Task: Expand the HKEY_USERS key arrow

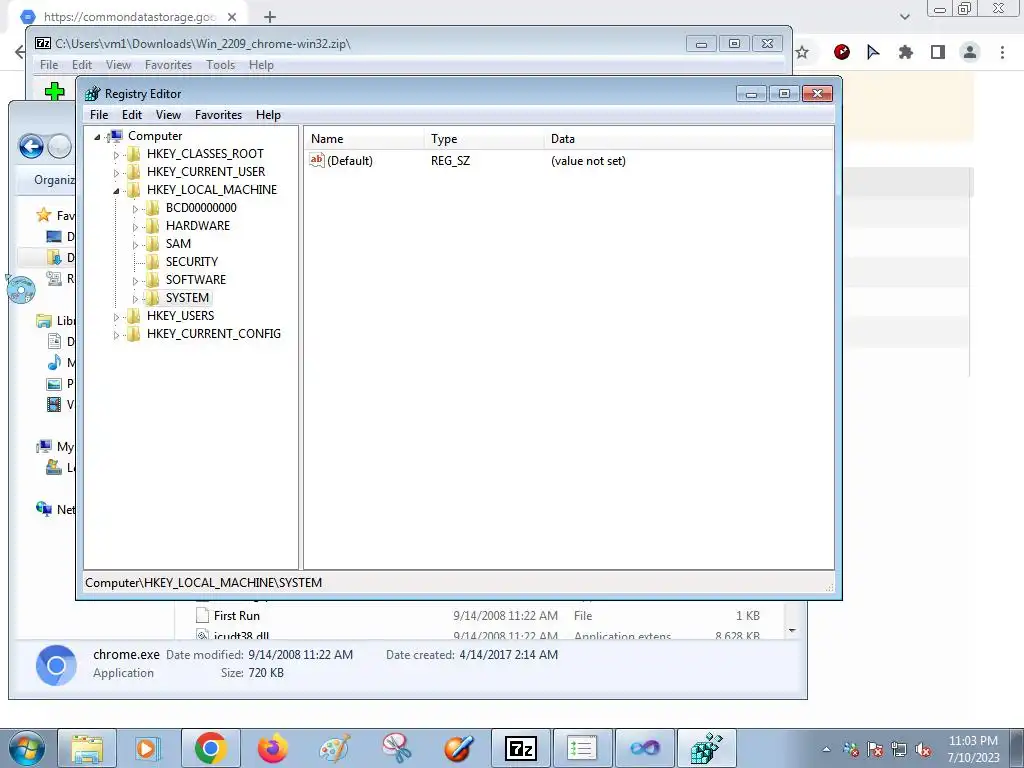Action: [116, 317]
